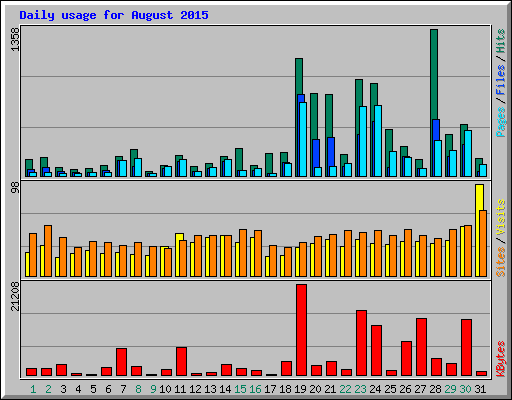This screenshot has height=400, width=512.
Task: Click day 11 on the date axis
Action: tap(180, 389)
